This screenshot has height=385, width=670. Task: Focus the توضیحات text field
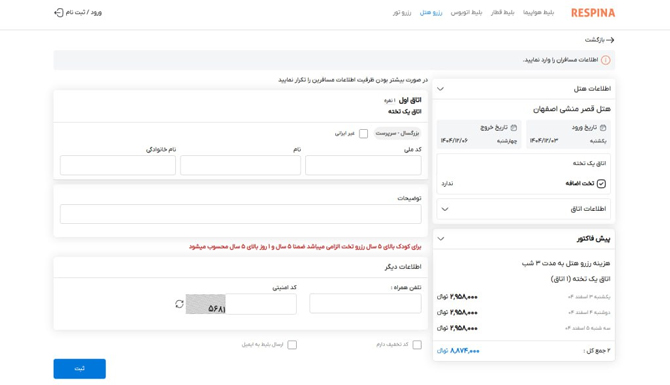241,214
